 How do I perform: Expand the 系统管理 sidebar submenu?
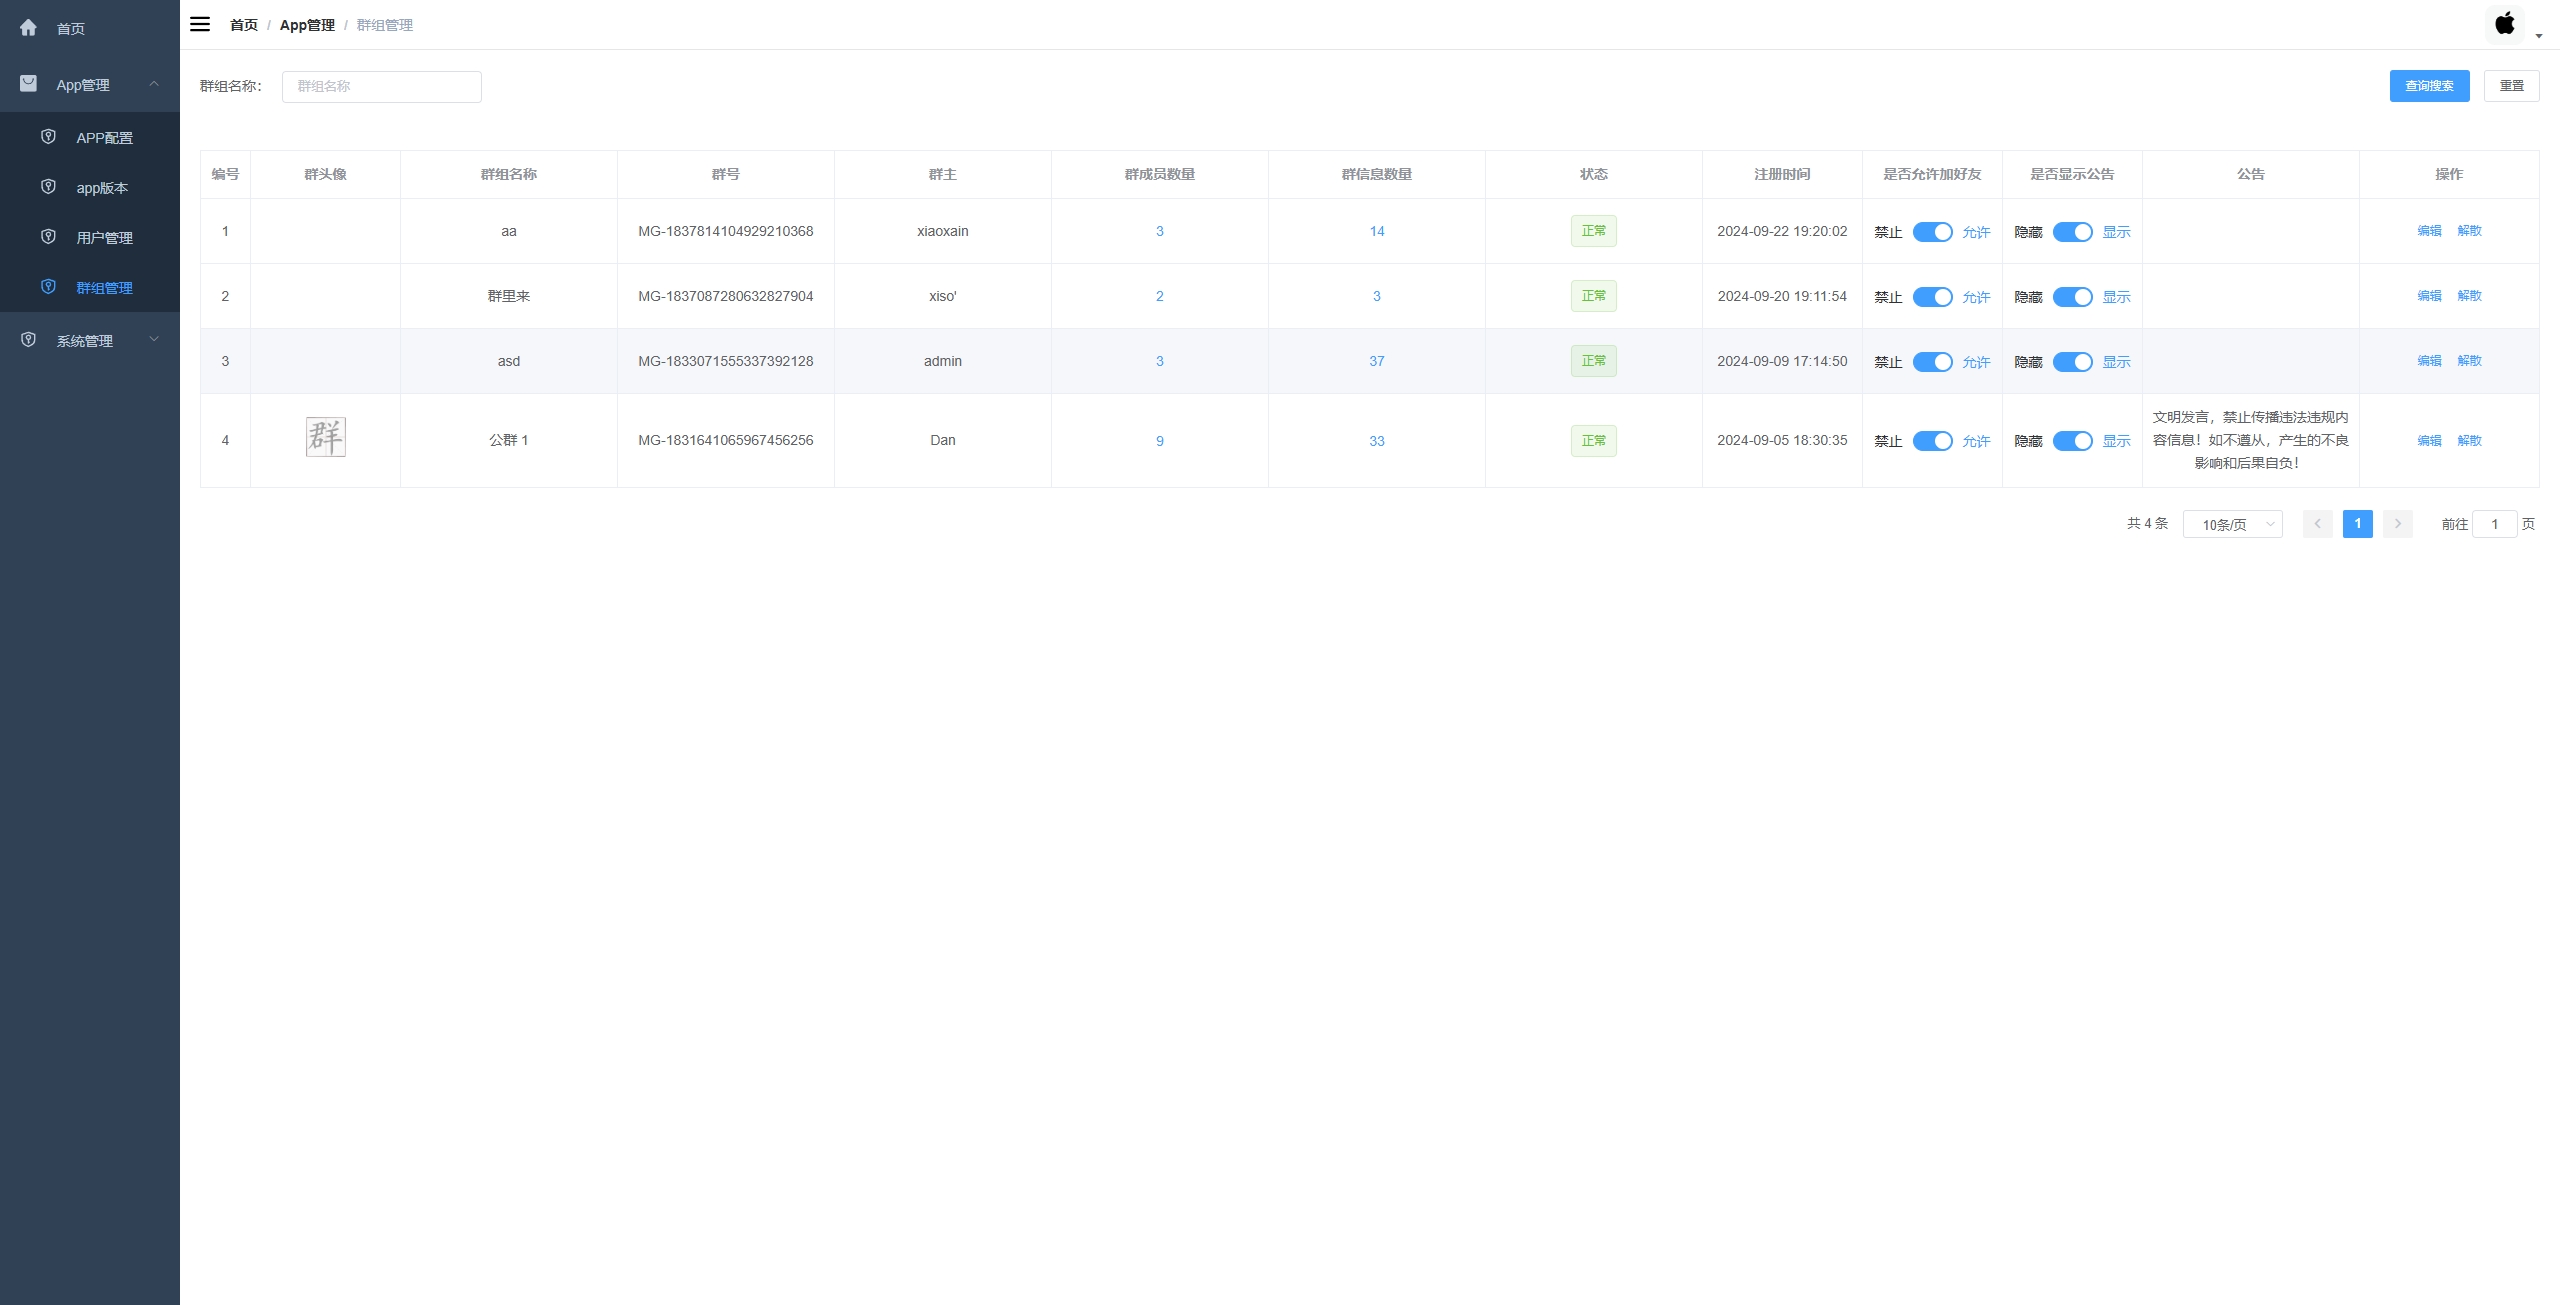[154, 340]
